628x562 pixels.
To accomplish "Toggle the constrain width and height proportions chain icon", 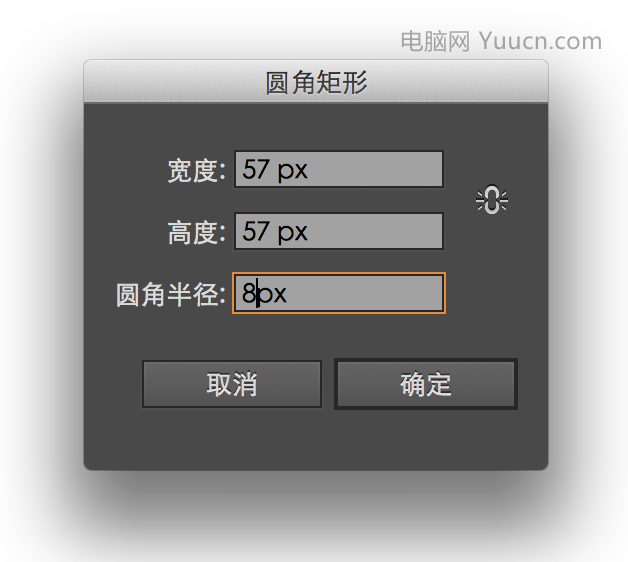I will click(x=492, y=199).
